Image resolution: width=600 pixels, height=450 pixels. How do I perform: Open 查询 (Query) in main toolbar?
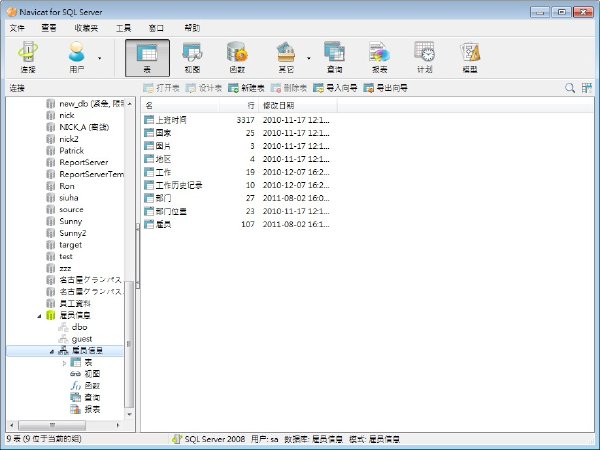click(x=334, y=57)
